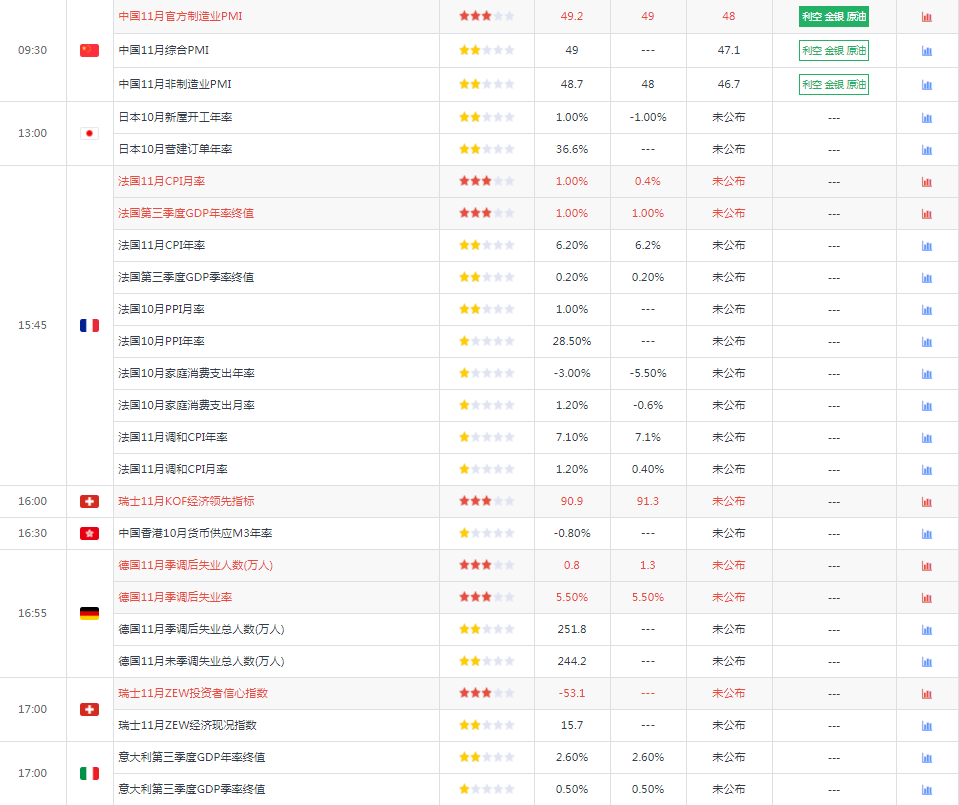Screen dimensions: 959x805
Task: Open chart icon for 德国11月季调后失业总人数
Action: (x=927, y=630)
